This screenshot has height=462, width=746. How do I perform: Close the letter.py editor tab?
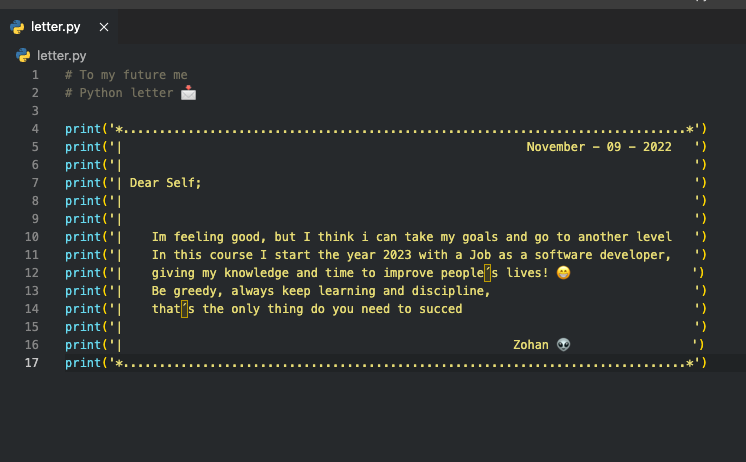click(x=104, y=27)
